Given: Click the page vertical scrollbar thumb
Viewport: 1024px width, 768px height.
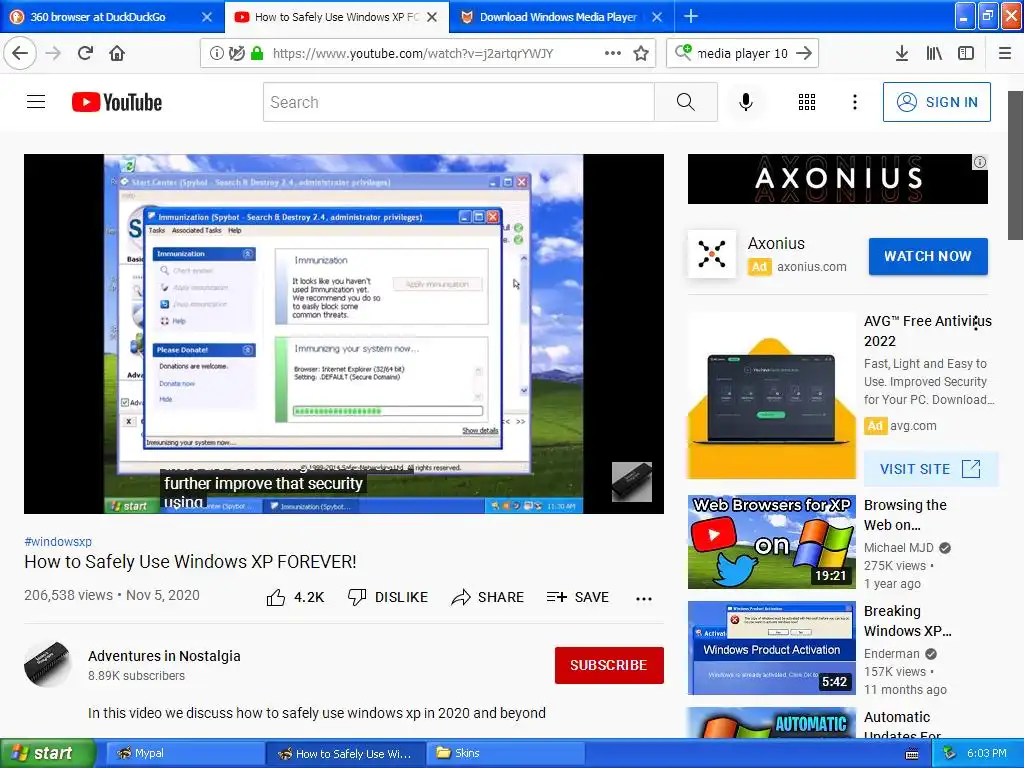Looking at the screenshot, I should (1015, 165).
